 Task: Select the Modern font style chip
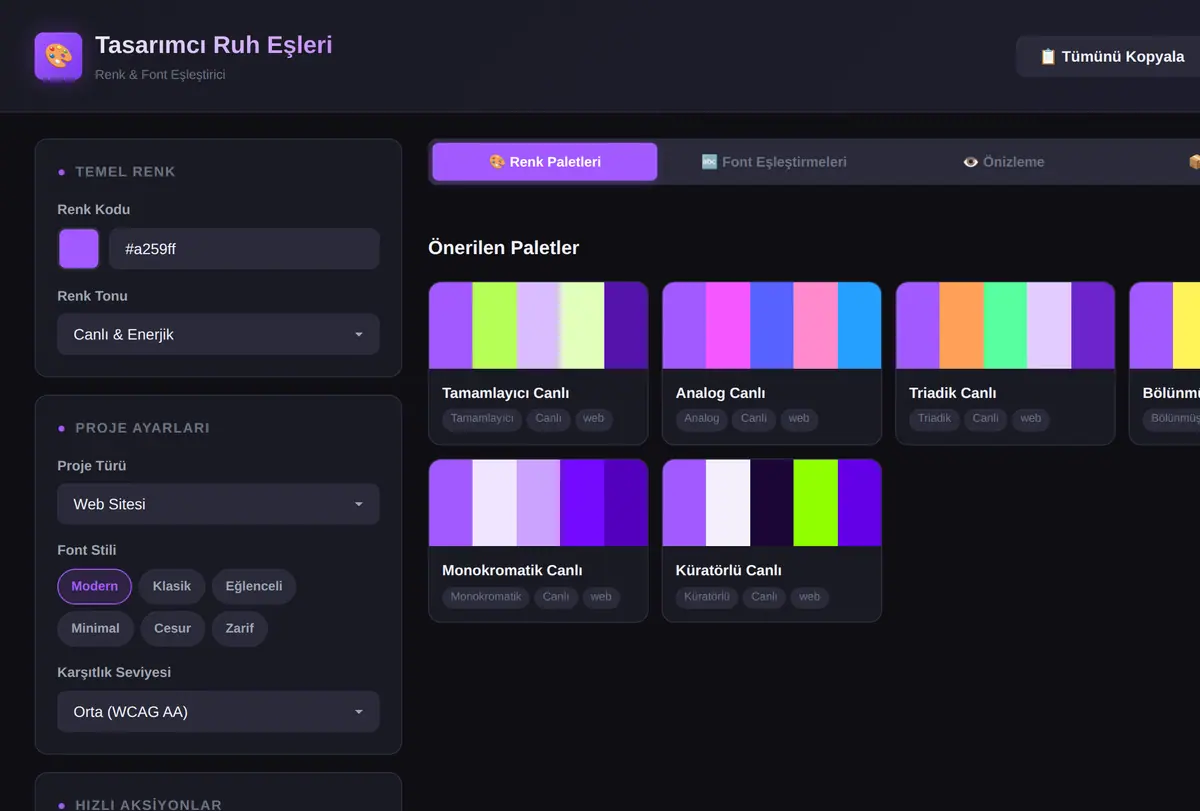tap(95, 586)
